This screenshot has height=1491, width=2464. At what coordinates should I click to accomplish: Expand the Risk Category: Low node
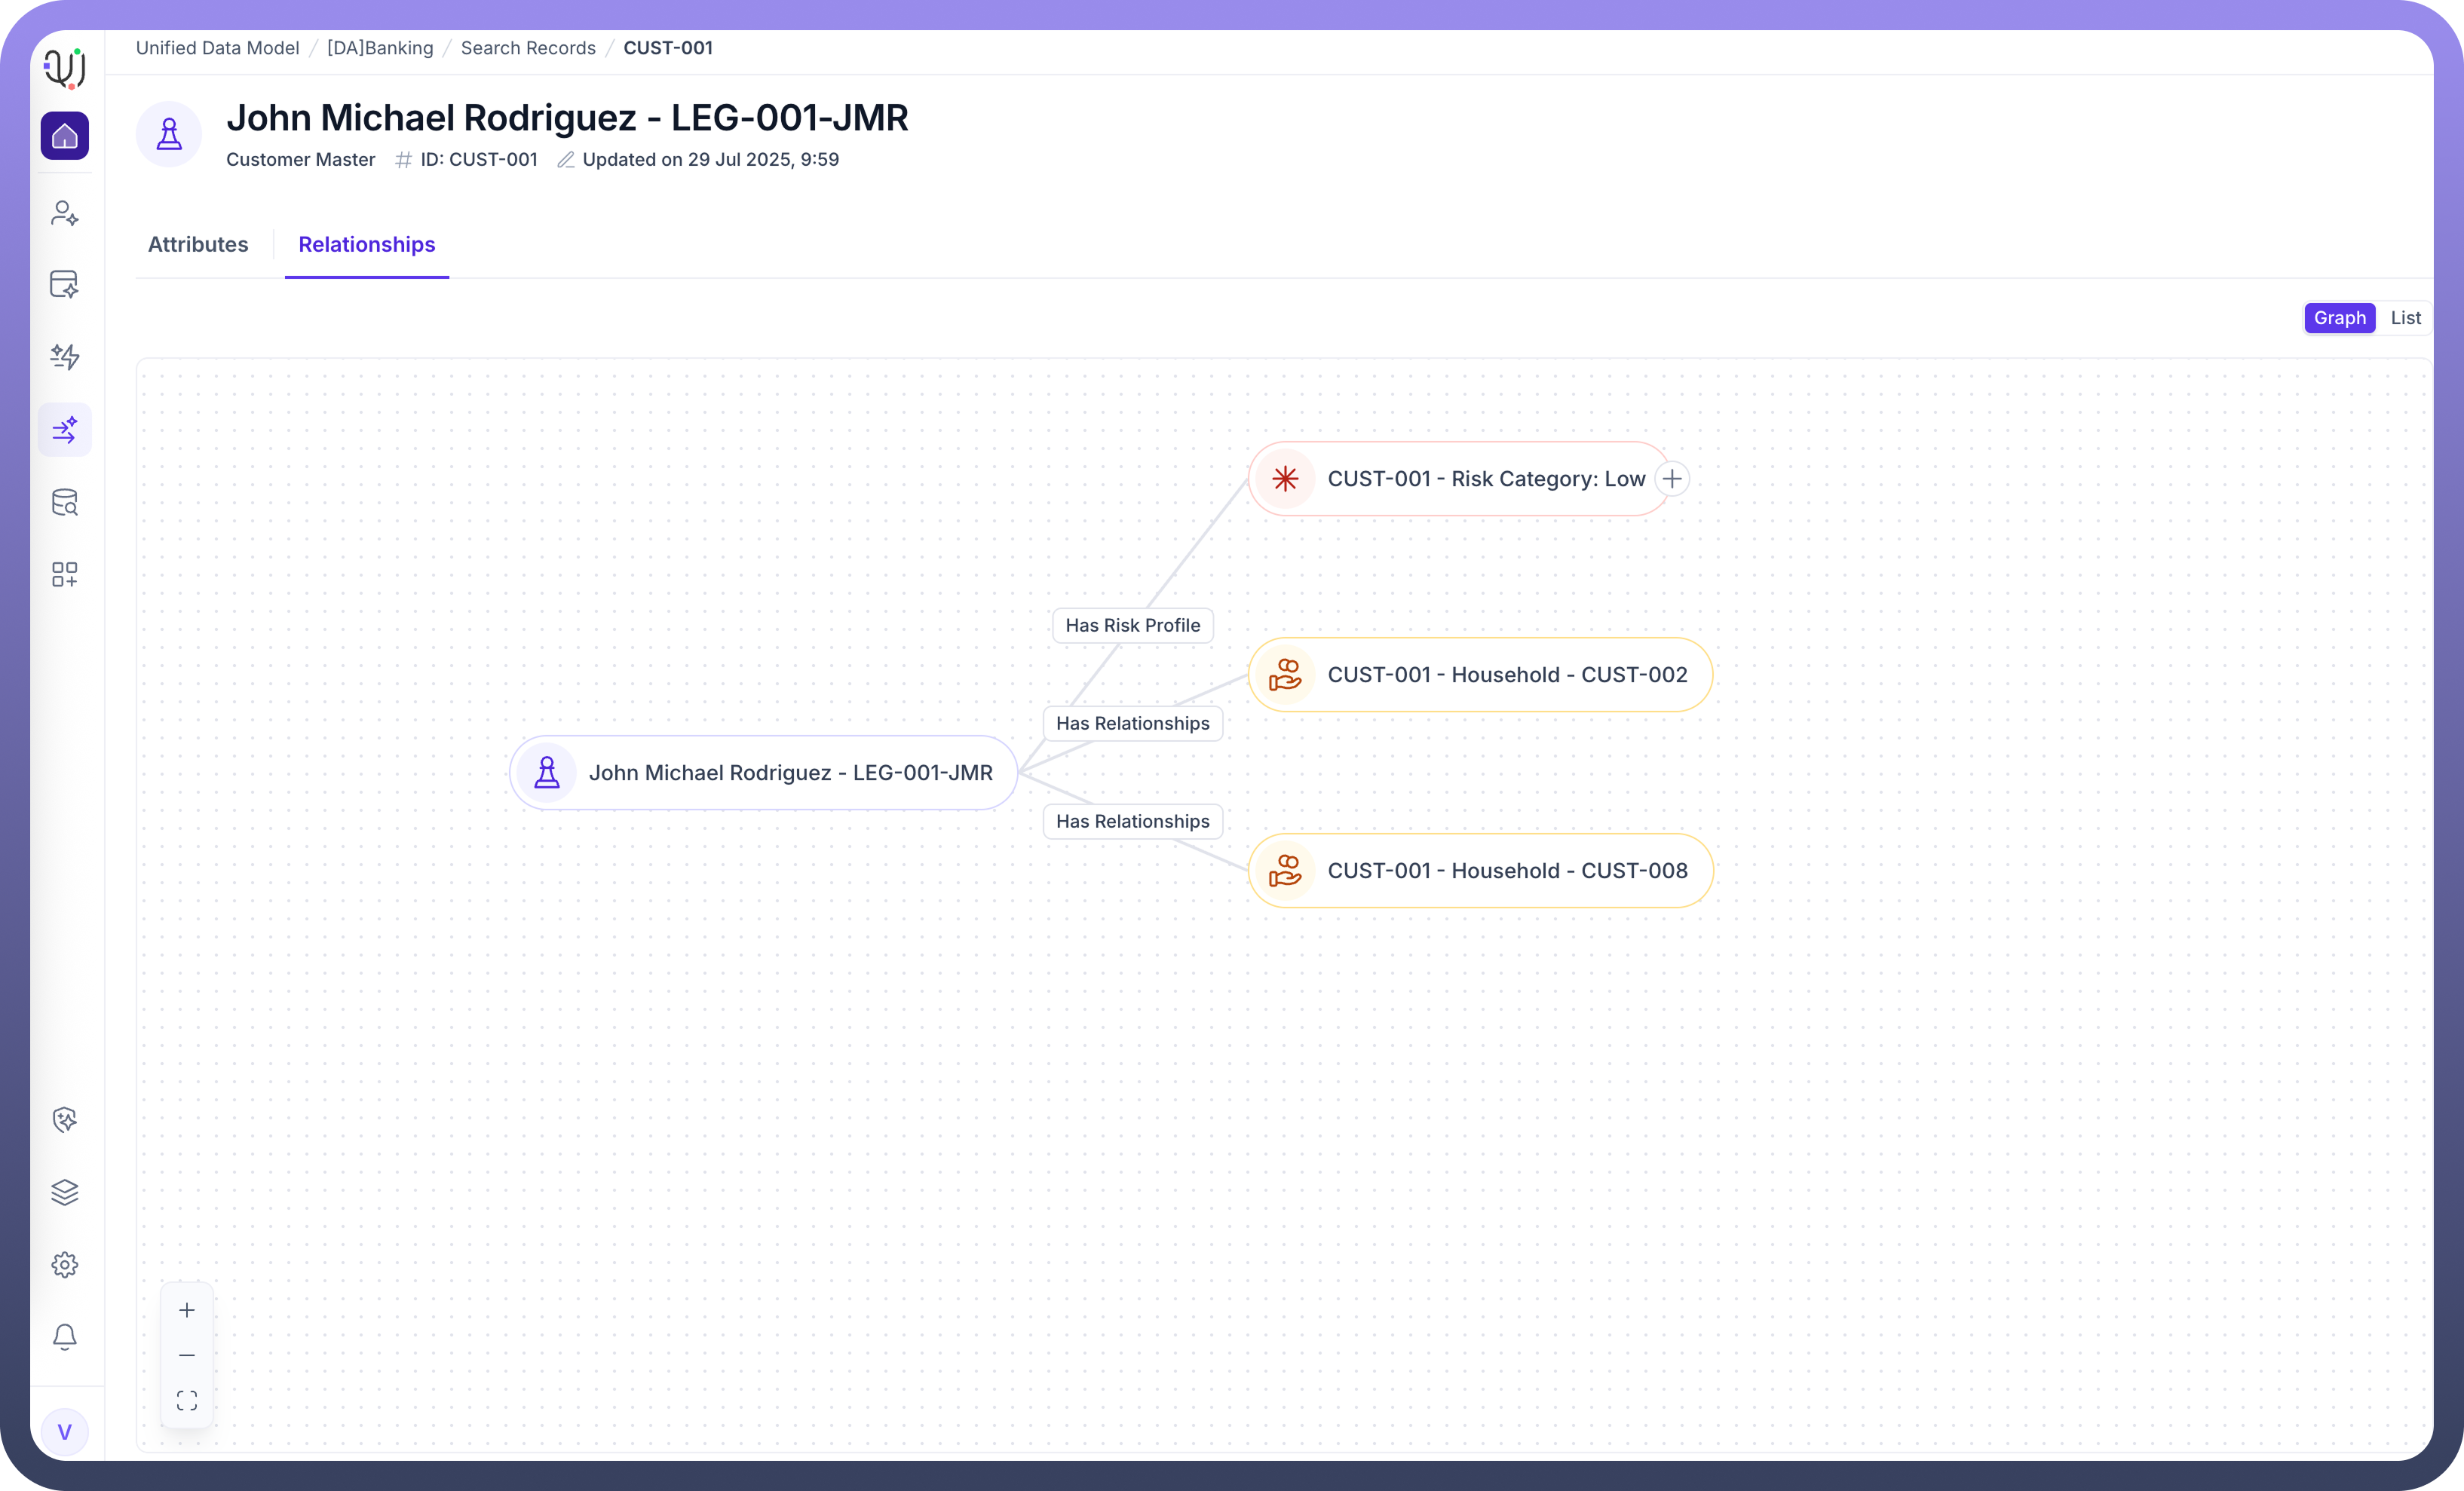(x=1672, y=479)
